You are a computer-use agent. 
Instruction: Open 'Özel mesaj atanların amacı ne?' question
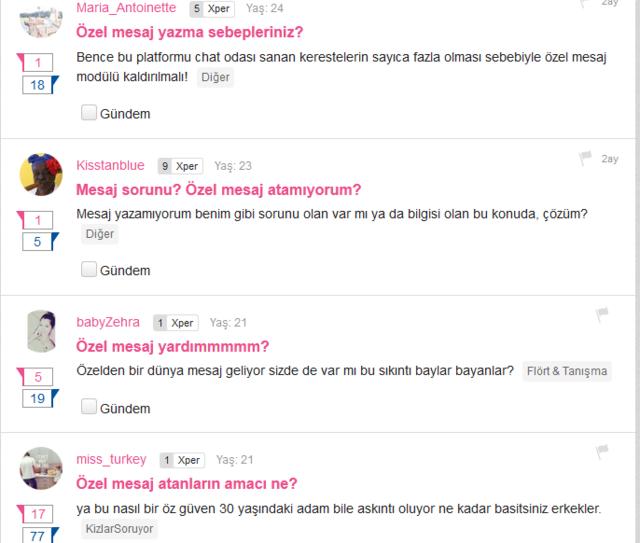[x=187, y=484]
